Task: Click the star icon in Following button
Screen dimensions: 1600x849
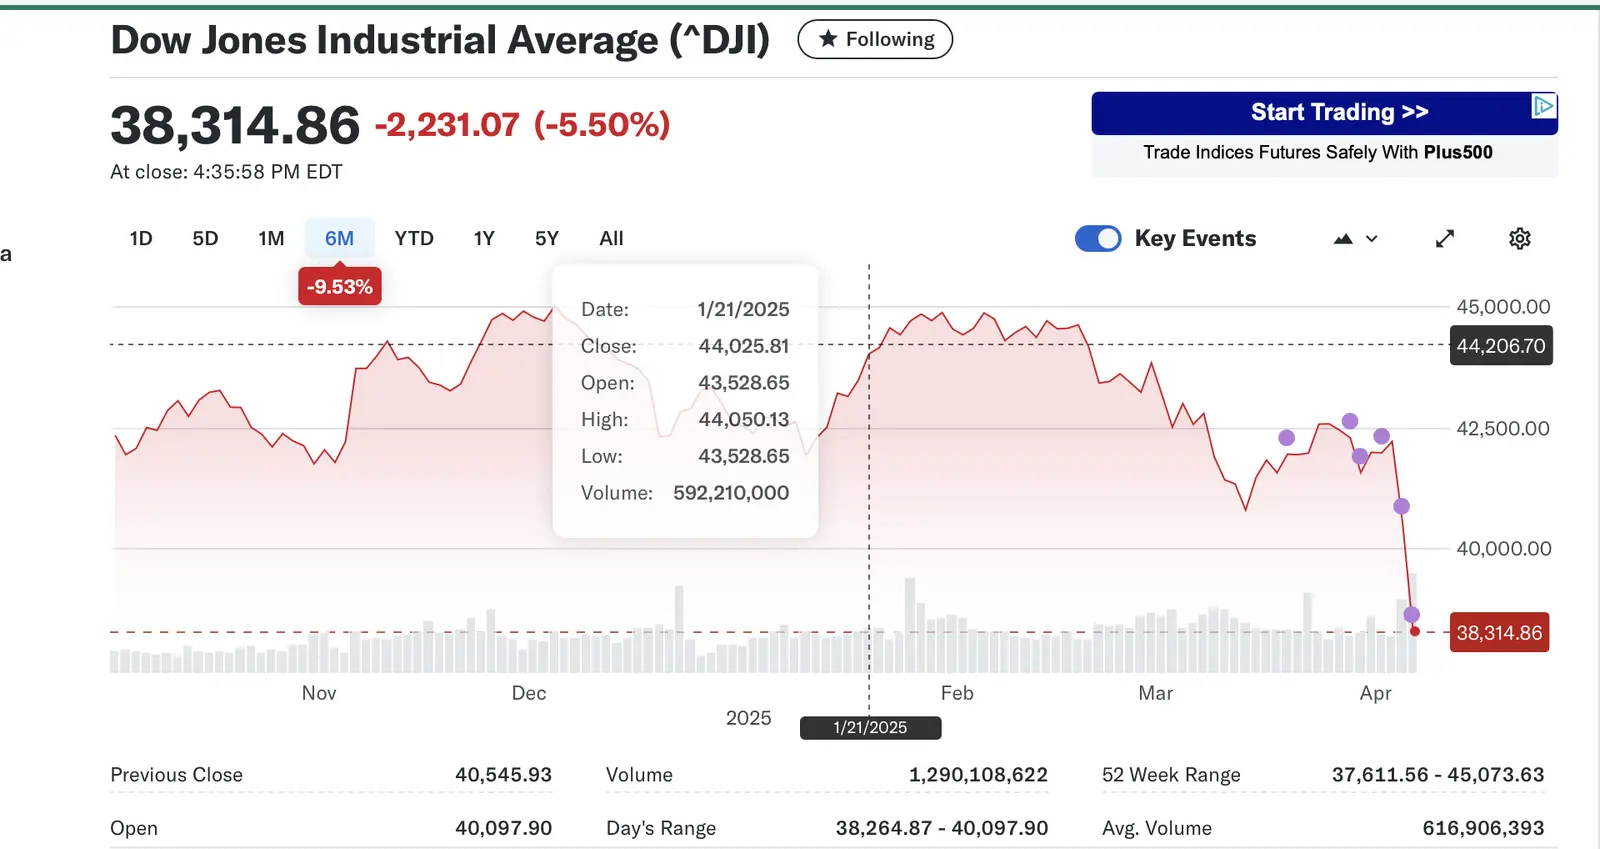Action: point(828,39)
